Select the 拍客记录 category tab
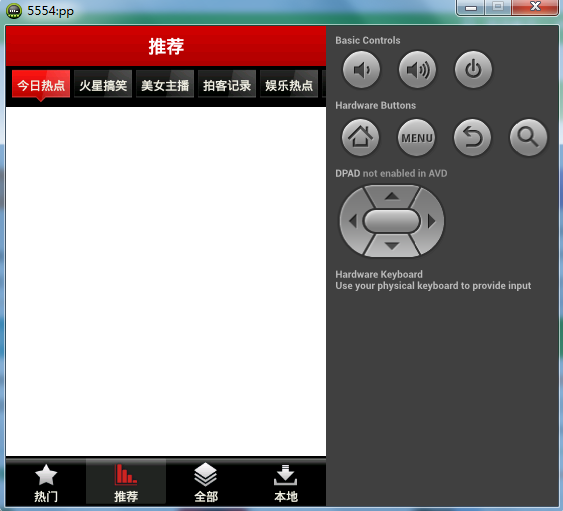563x511 pixels. click(x=227, y=85)
